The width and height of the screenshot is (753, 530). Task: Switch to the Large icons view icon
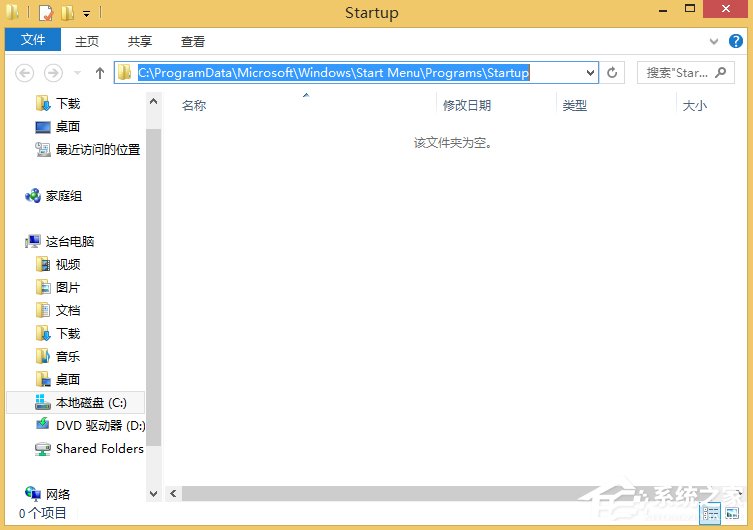pyautogui.click(x=733, y=513)
